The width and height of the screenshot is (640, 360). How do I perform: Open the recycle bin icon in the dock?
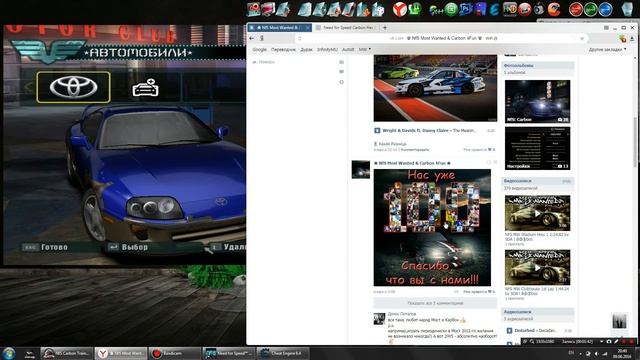click(x=627, y=9)
